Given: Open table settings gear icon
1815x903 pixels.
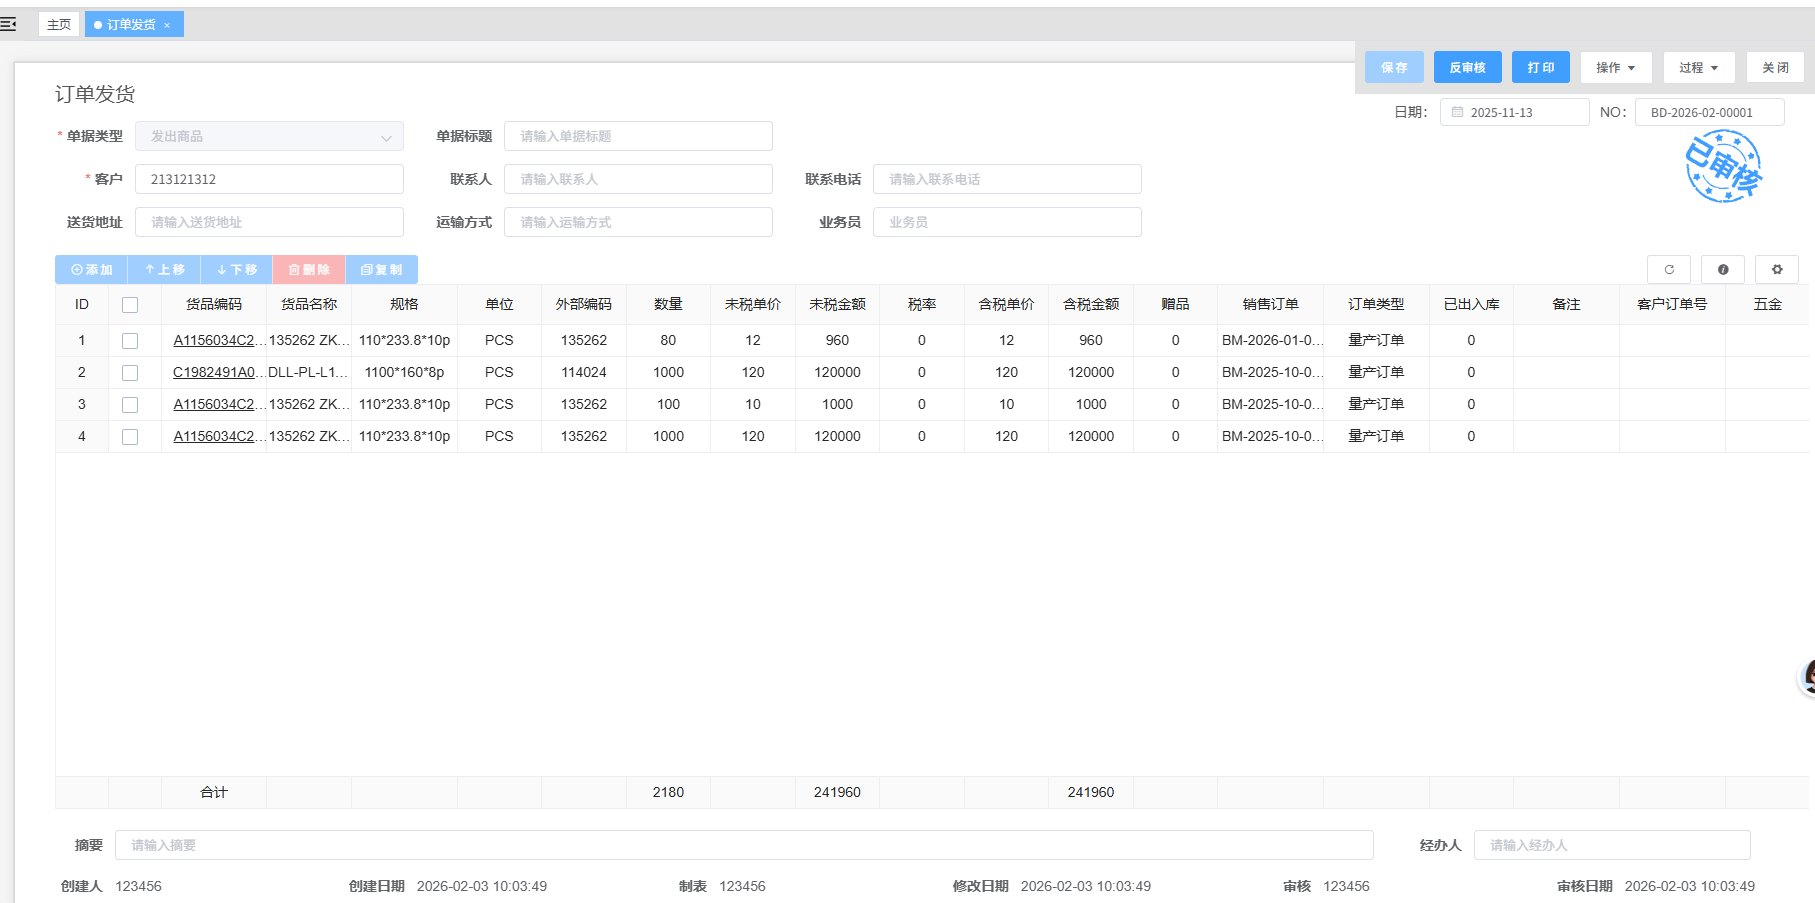Looking at the screenshot, I should tap(1776, 269).
